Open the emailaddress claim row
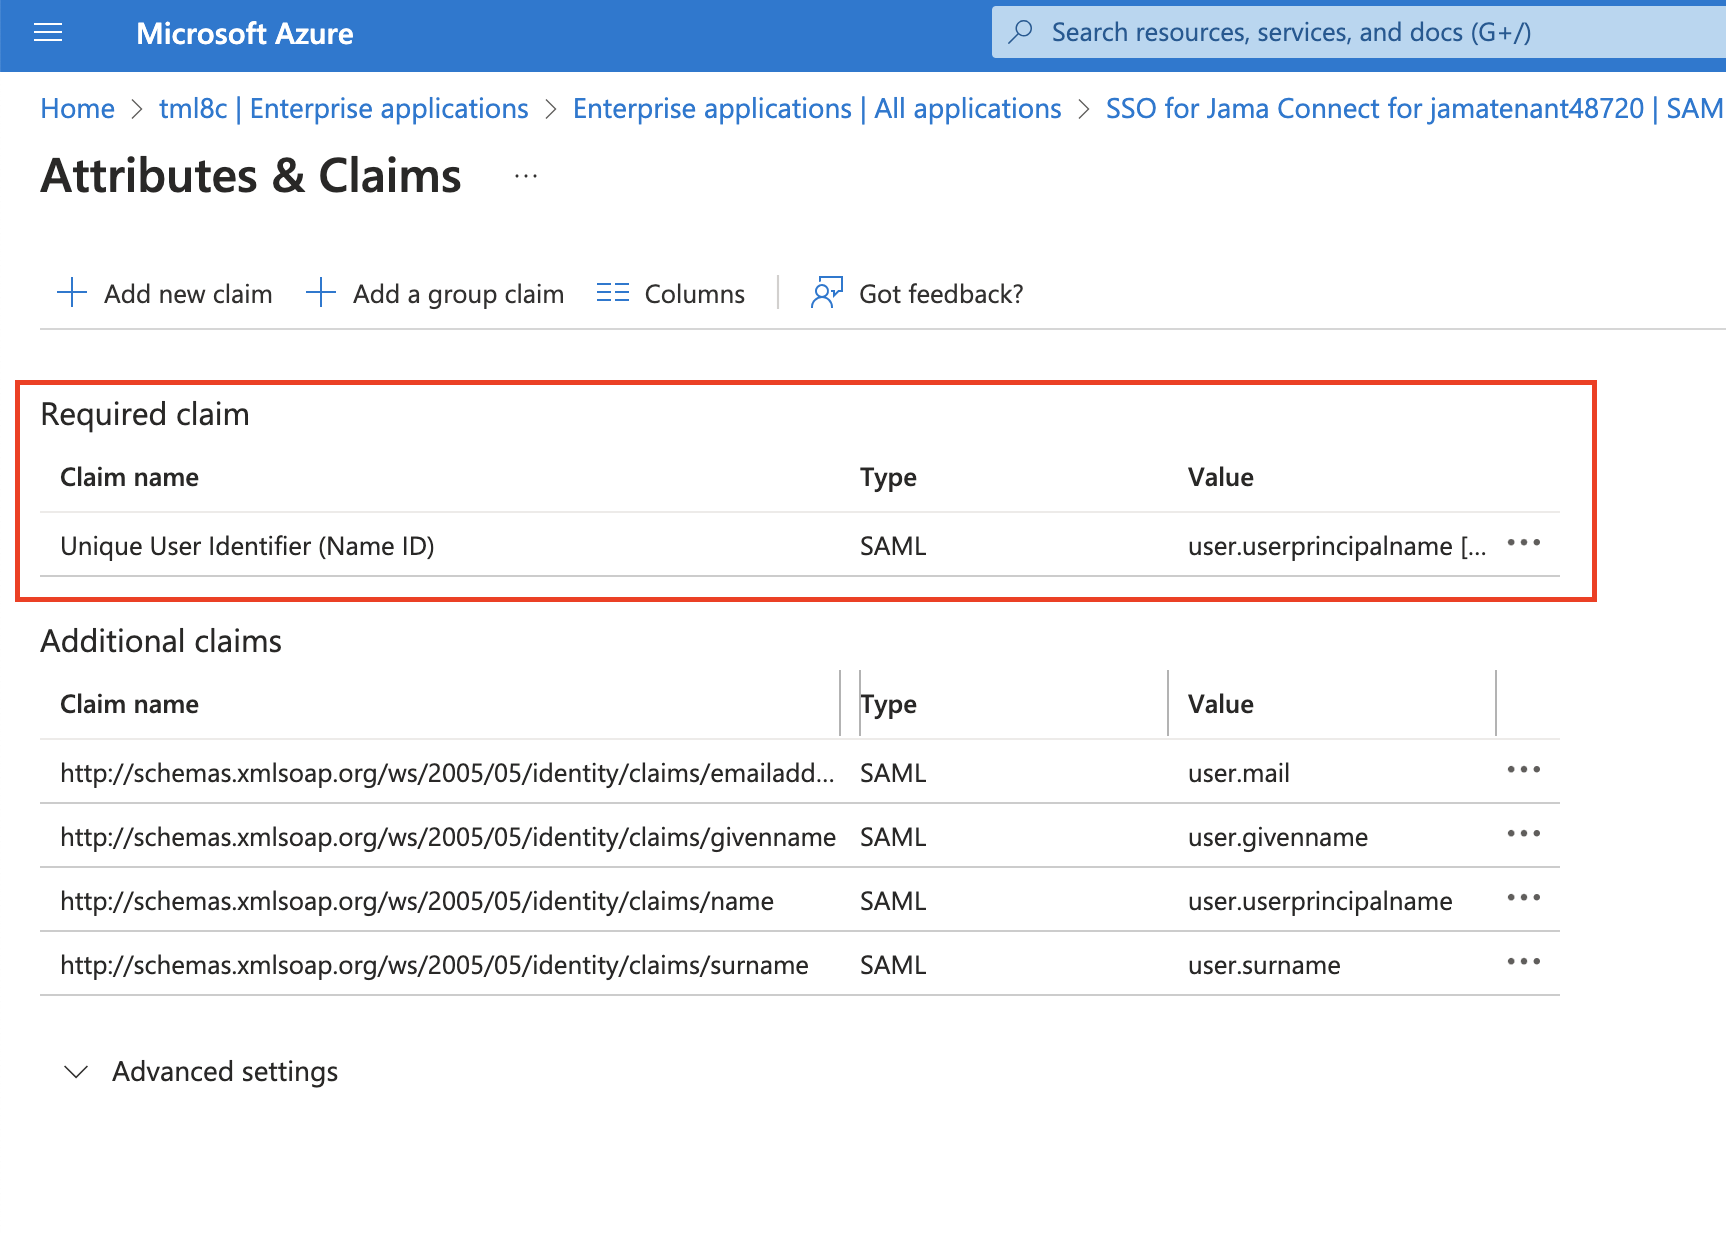Viewport: 1726px width, 1236px height. tap(446, 773)
